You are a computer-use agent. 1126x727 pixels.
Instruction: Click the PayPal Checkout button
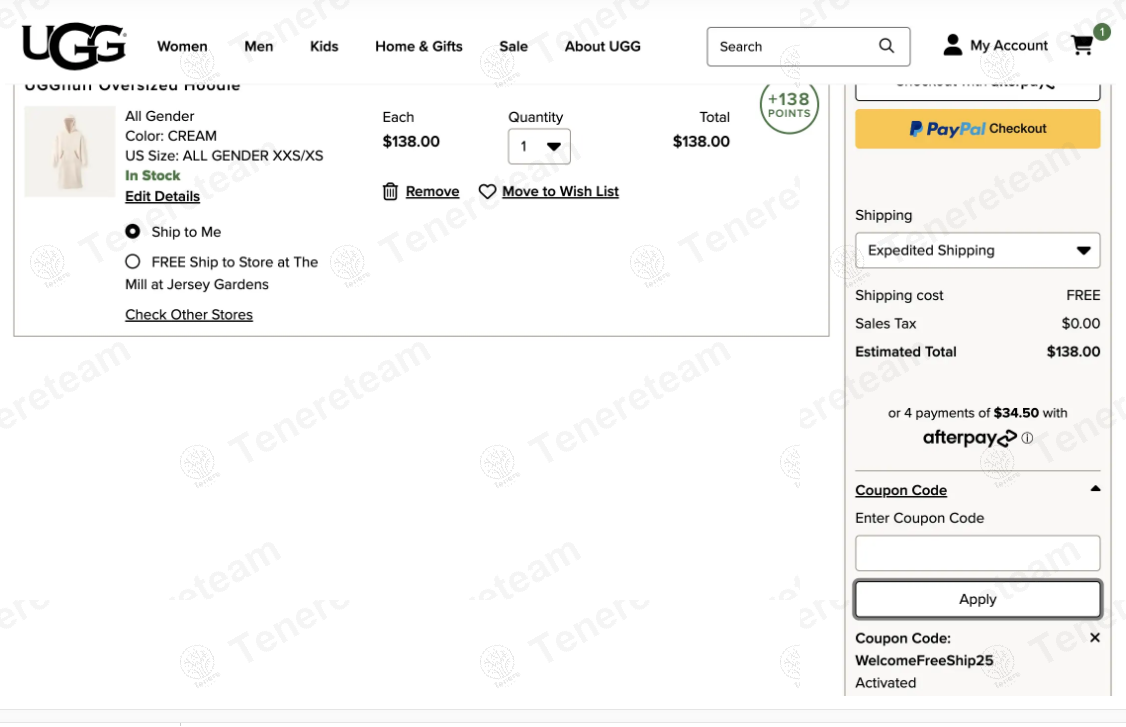977,129
